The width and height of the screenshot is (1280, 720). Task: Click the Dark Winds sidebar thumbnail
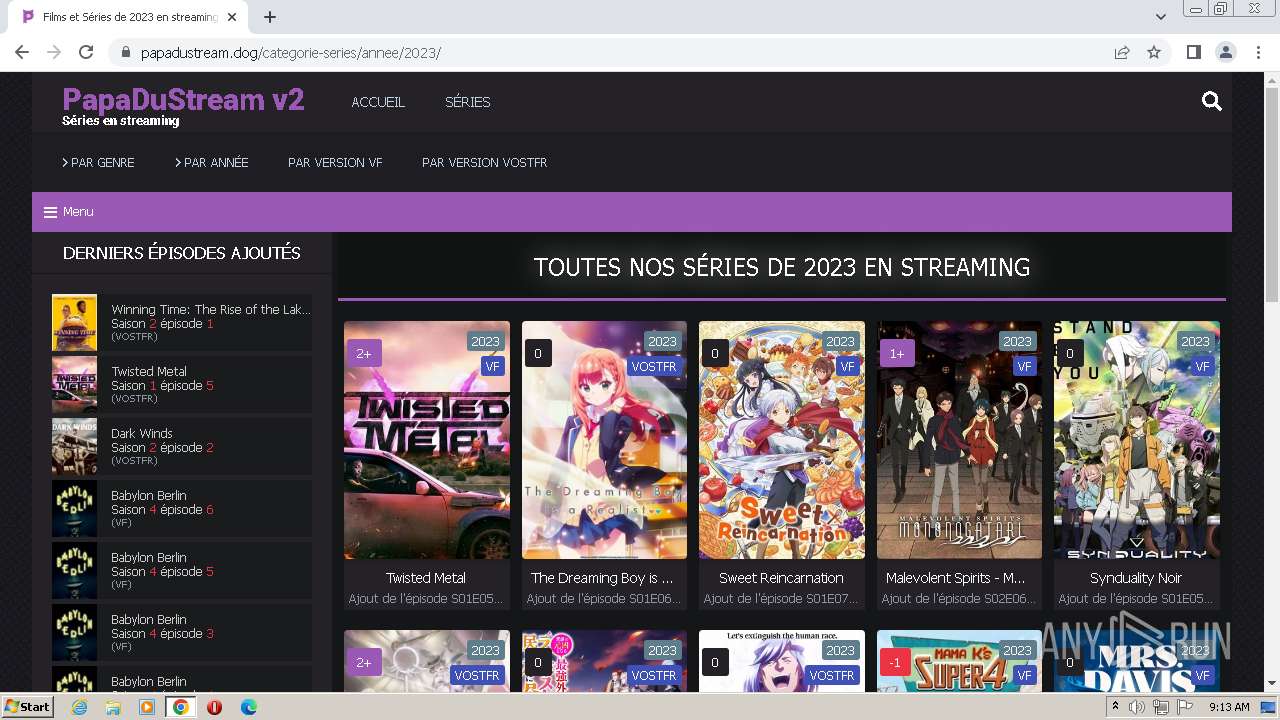(74, 447)
